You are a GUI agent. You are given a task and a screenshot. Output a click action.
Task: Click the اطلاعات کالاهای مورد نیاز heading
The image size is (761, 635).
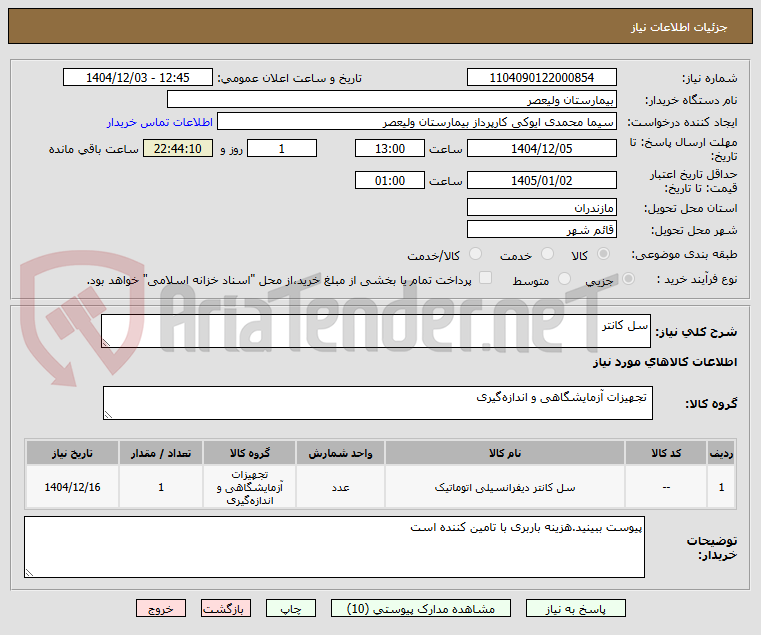click(x=664, y=362)
